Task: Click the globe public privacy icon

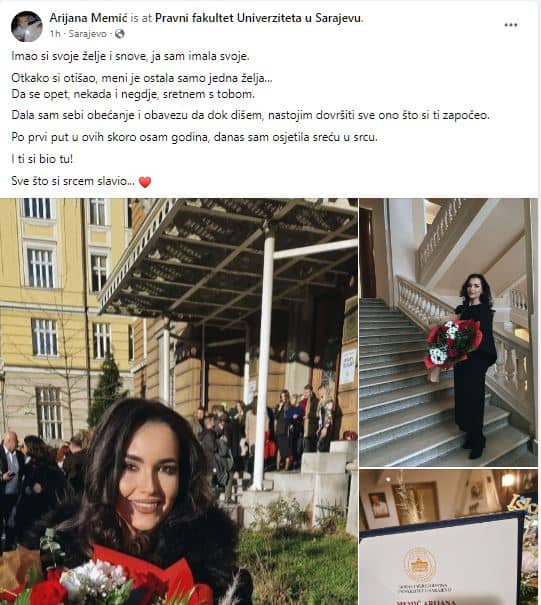Action: 120,34
